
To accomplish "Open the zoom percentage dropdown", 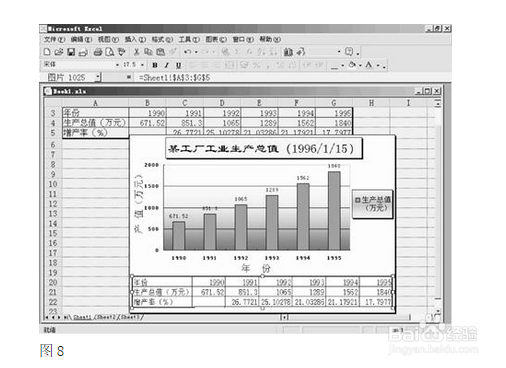I will 339,52.
